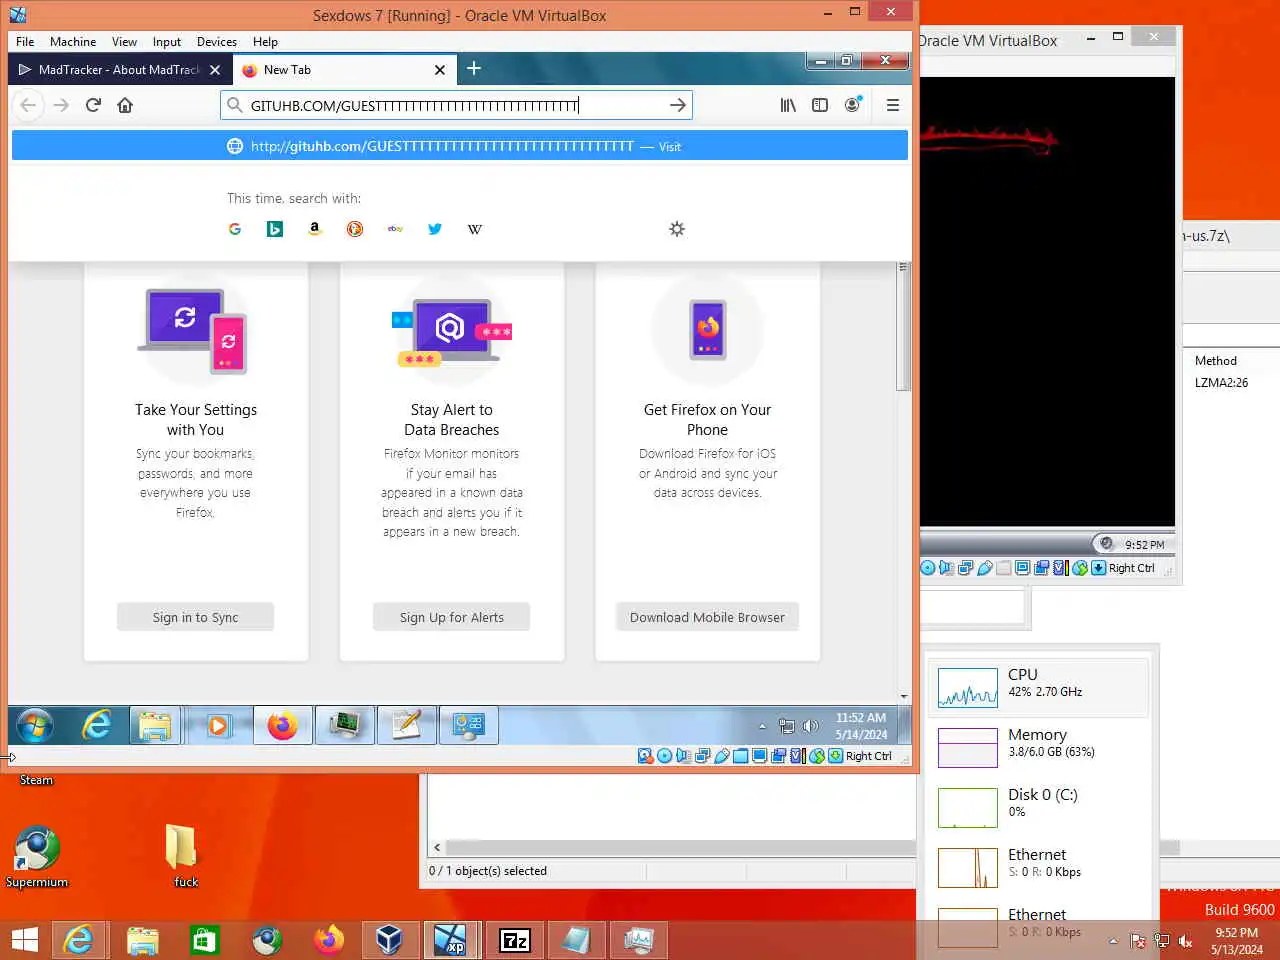Open new tab with plus button
Image resolution: width=1280 pixels, height=960 pixels.
tap(474, 68)
